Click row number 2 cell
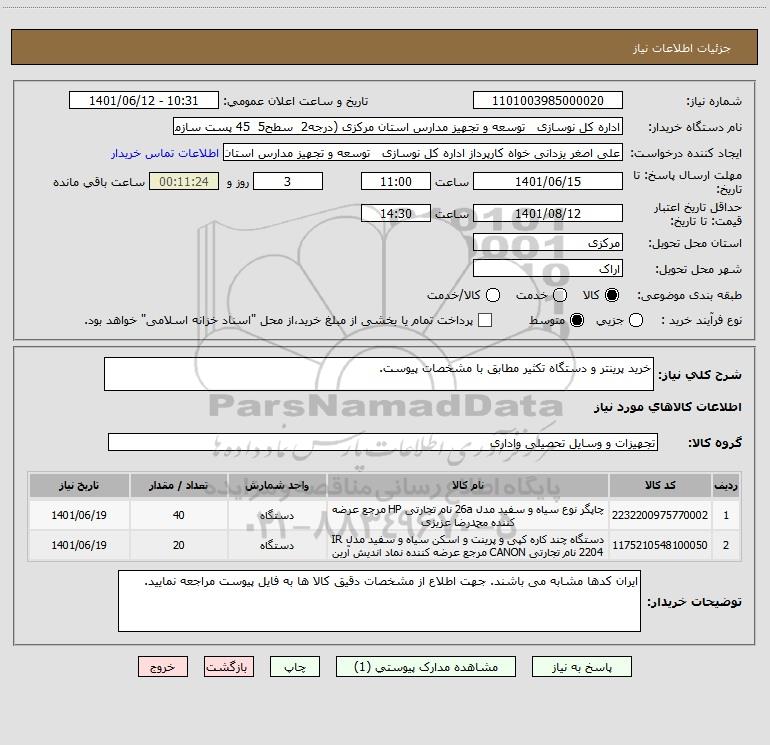Image resolution: width=770 pixels, height=745 pixels. (726, 545)
